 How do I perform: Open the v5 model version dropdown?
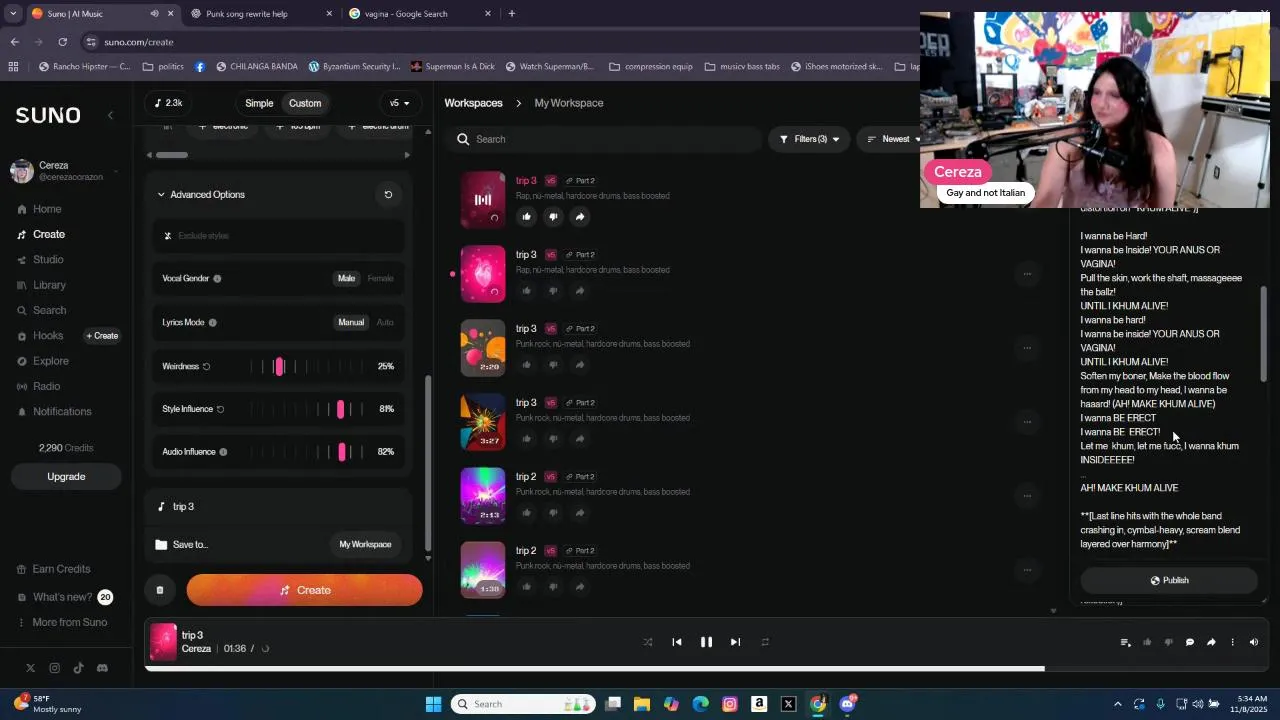399,103
